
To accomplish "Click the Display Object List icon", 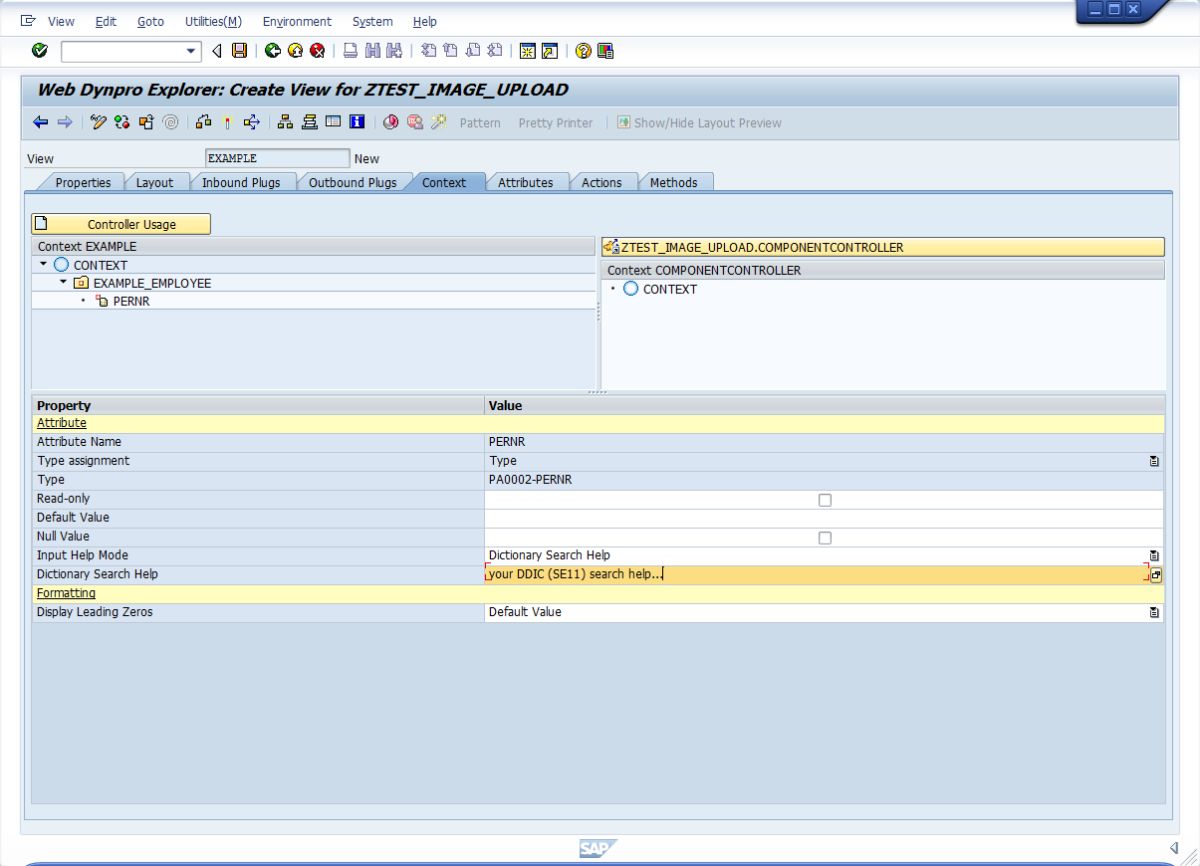I will point(285,123).
